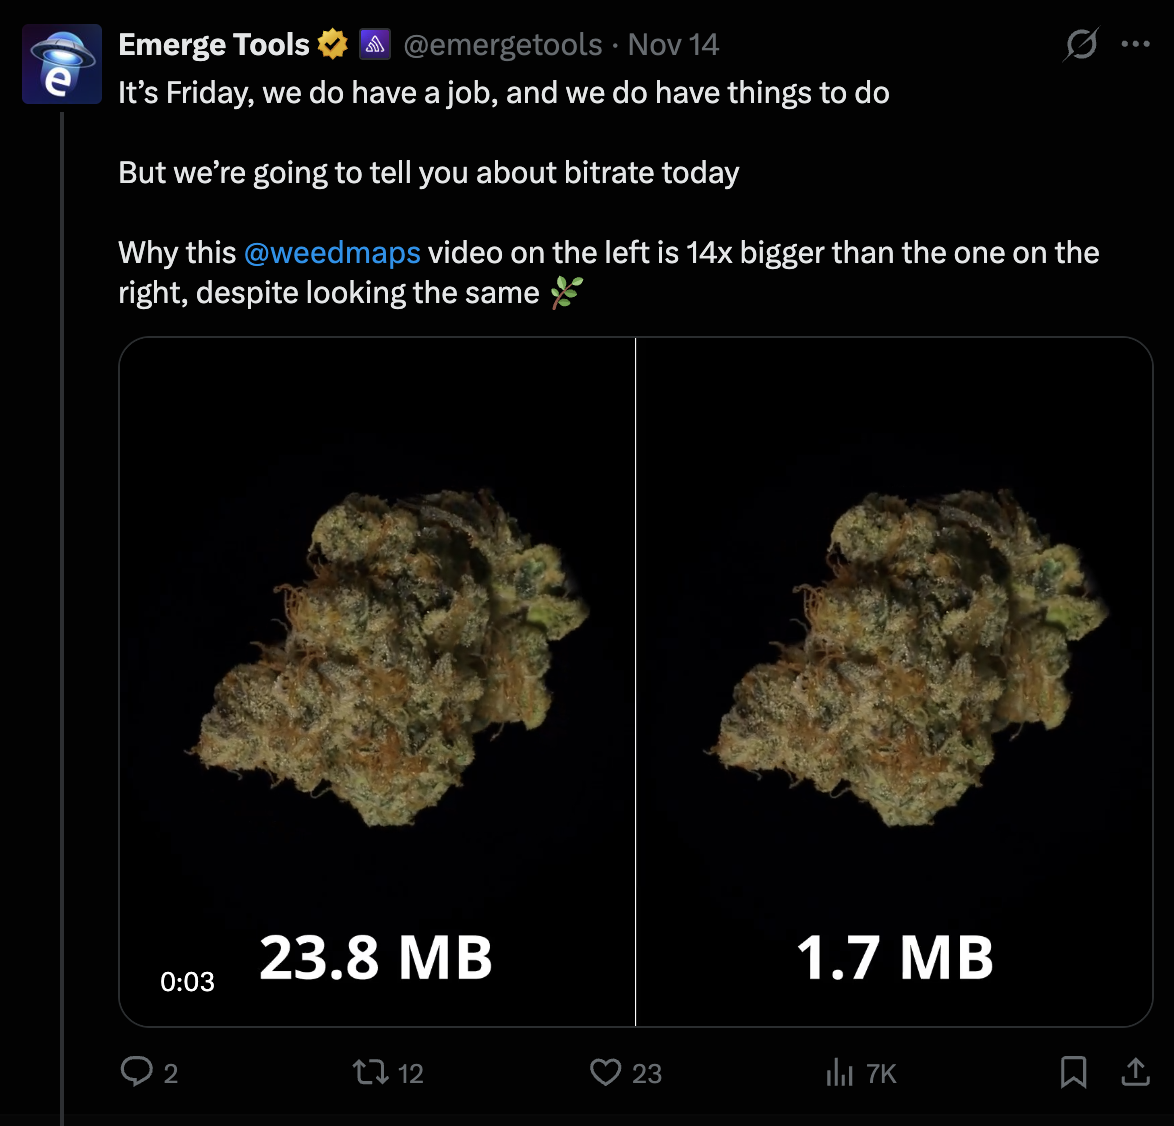Open the Nov 14 post timestamp

point(673,45)
